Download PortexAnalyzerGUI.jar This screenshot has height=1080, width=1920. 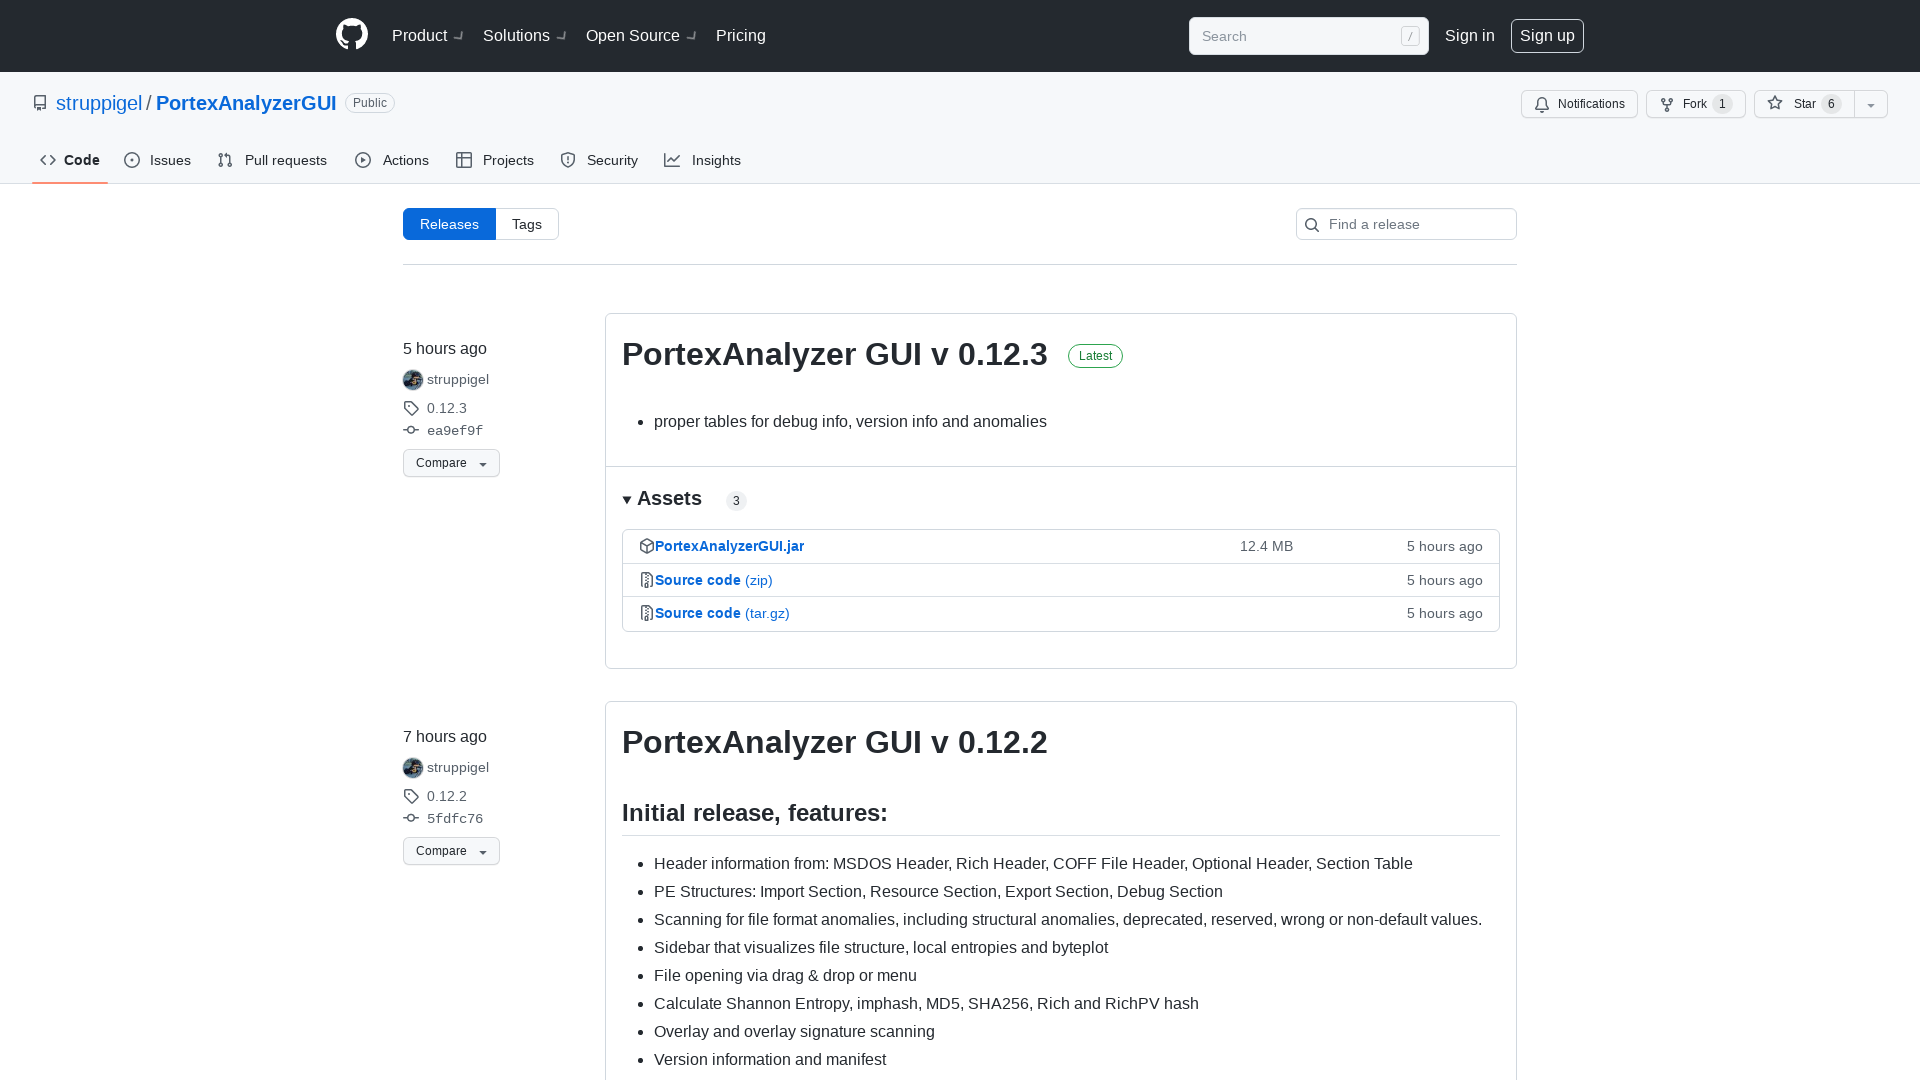(729, 546)
